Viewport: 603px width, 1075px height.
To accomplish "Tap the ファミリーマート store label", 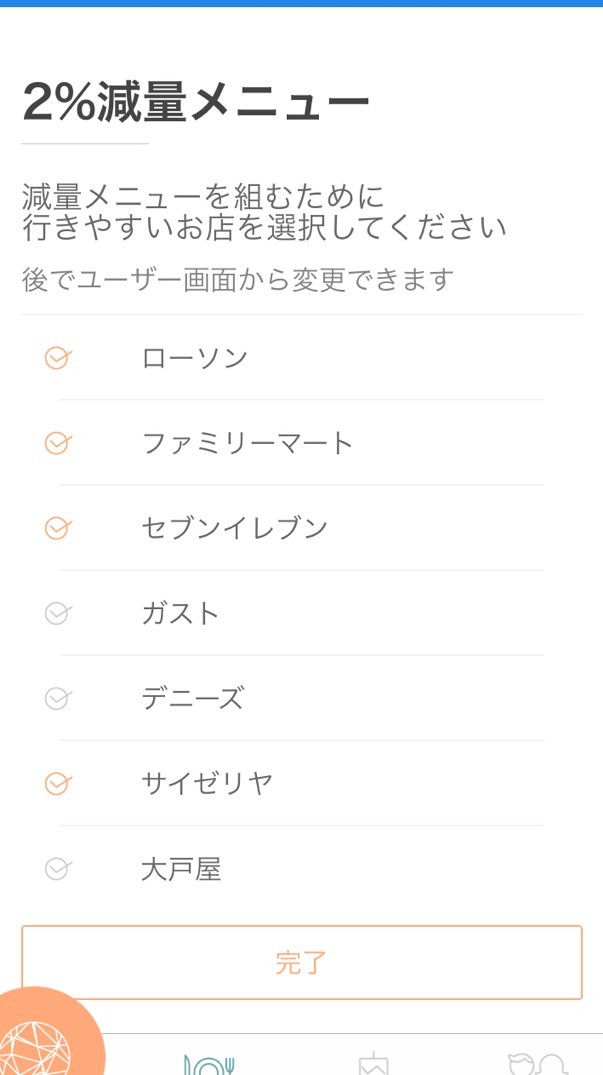I will click(x=248, y=443).
